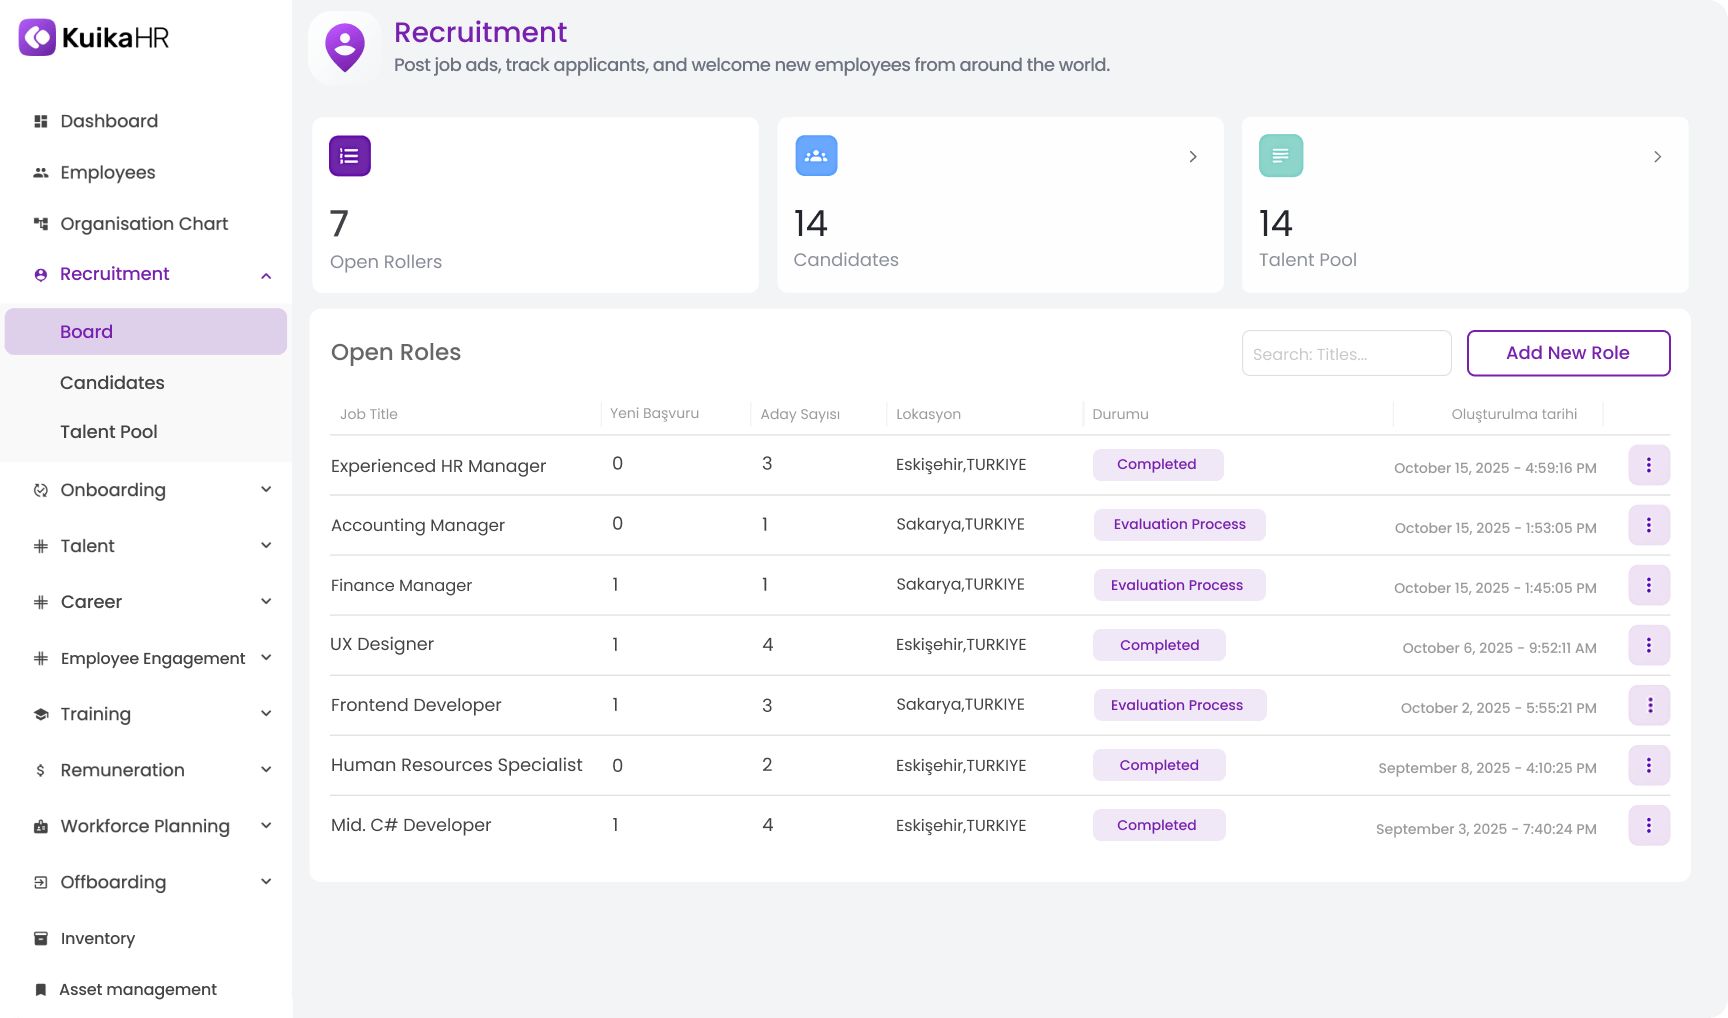The width and height of the screenshot is (1728, 1018).
Task: Open the KuikaHR logo icon
Action: 36,37
